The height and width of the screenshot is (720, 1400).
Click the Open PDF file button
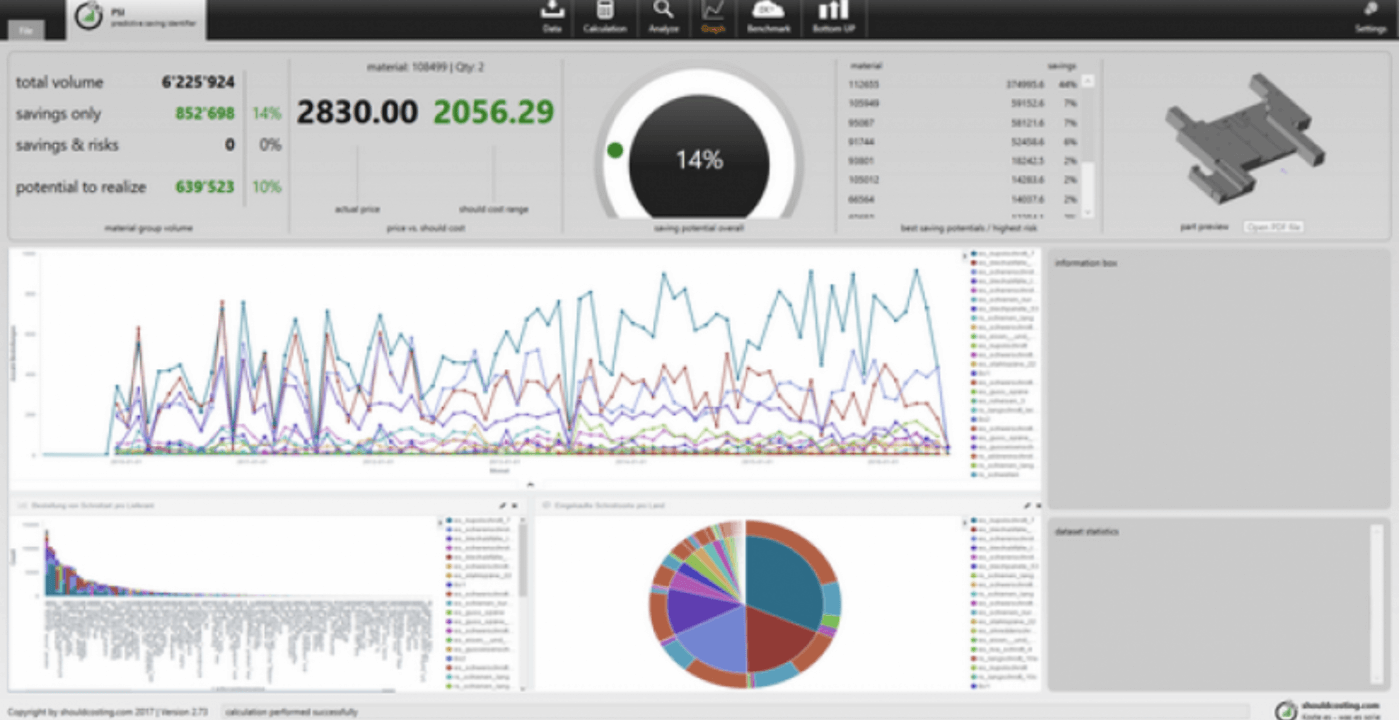pyautogui.click(x=1273, y=228)
